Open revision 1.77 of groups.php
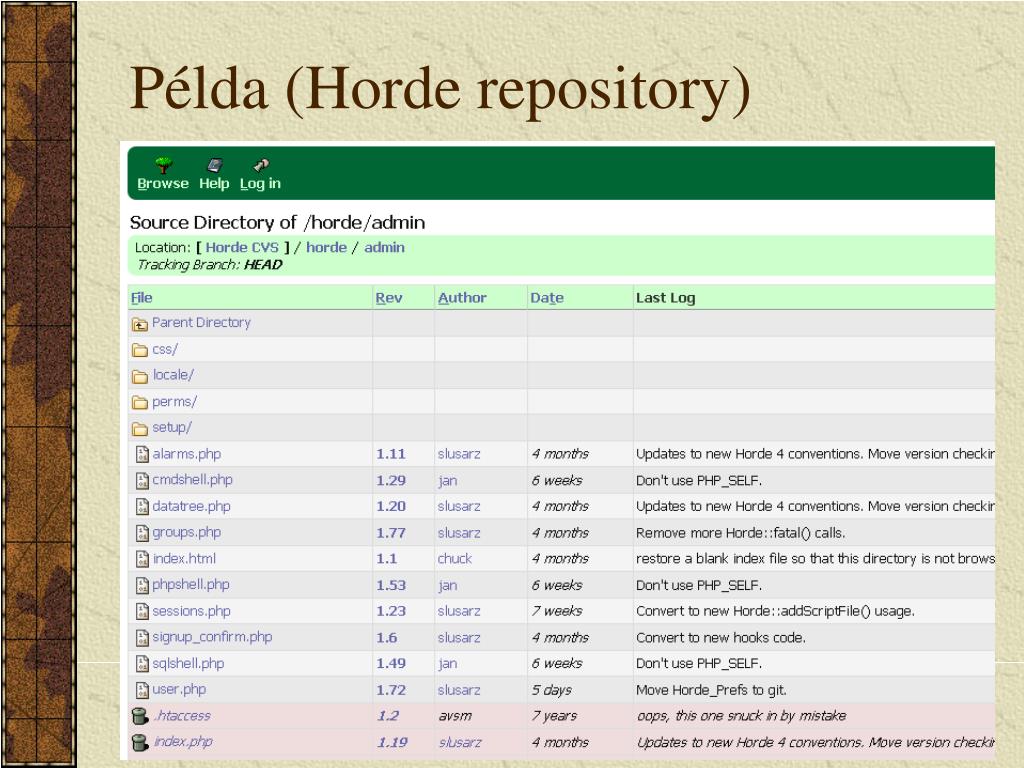Screen dimensions: 1024x768 pyautogui.click(x=391, y=533)
